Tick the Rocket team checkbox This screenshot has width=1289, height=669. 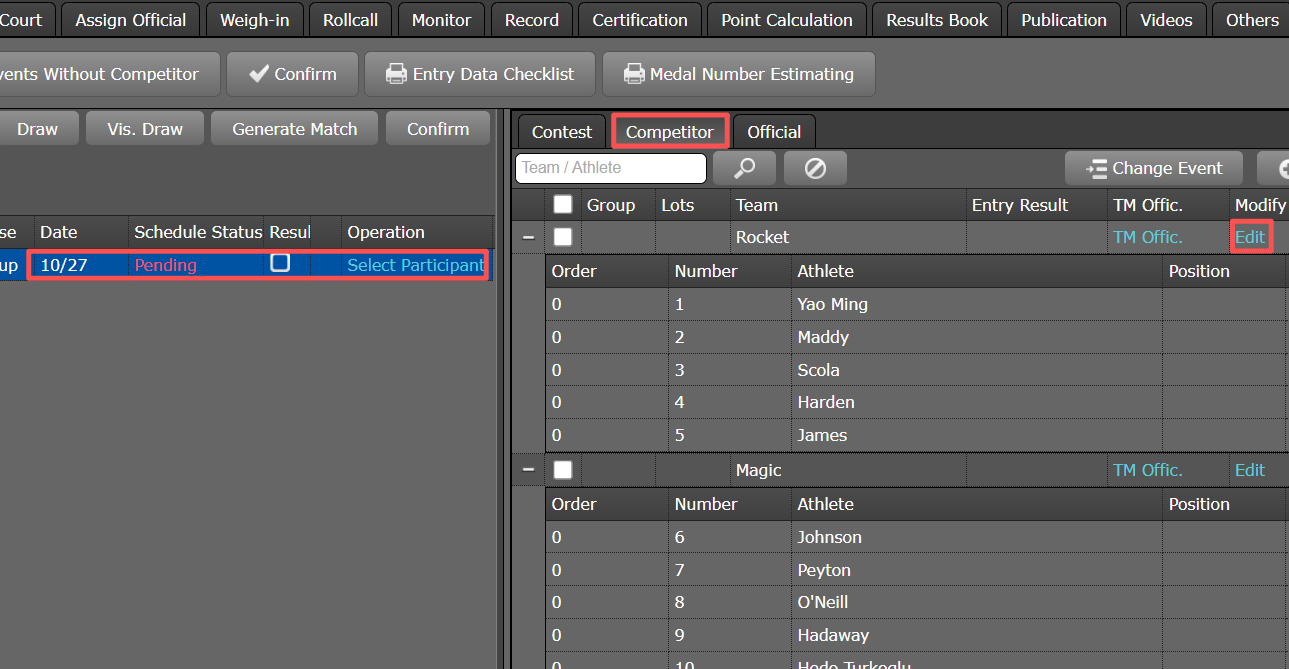(563, 237)
